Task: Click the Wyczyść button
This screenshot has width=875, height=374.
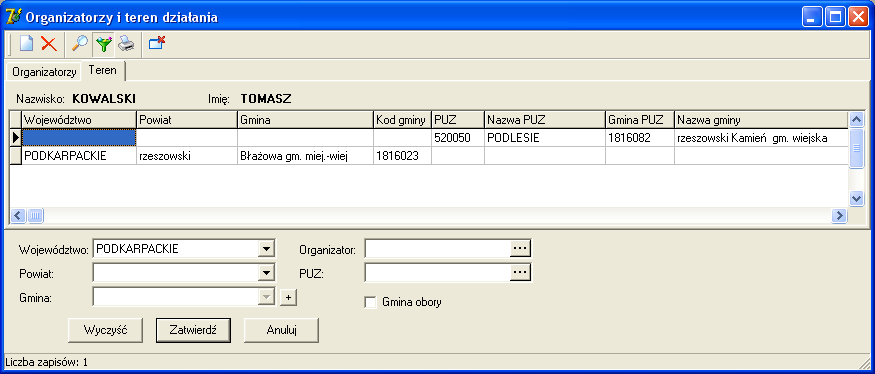Action: pos(105,330)
